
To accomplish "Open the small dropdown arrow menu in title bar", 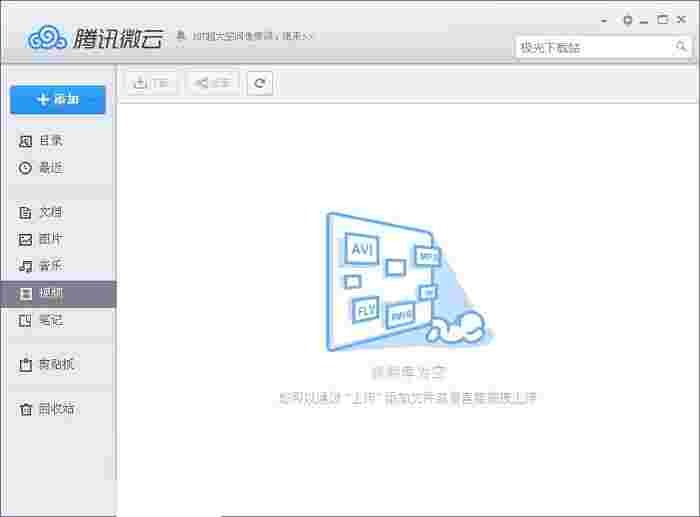I will pos(604,21).
